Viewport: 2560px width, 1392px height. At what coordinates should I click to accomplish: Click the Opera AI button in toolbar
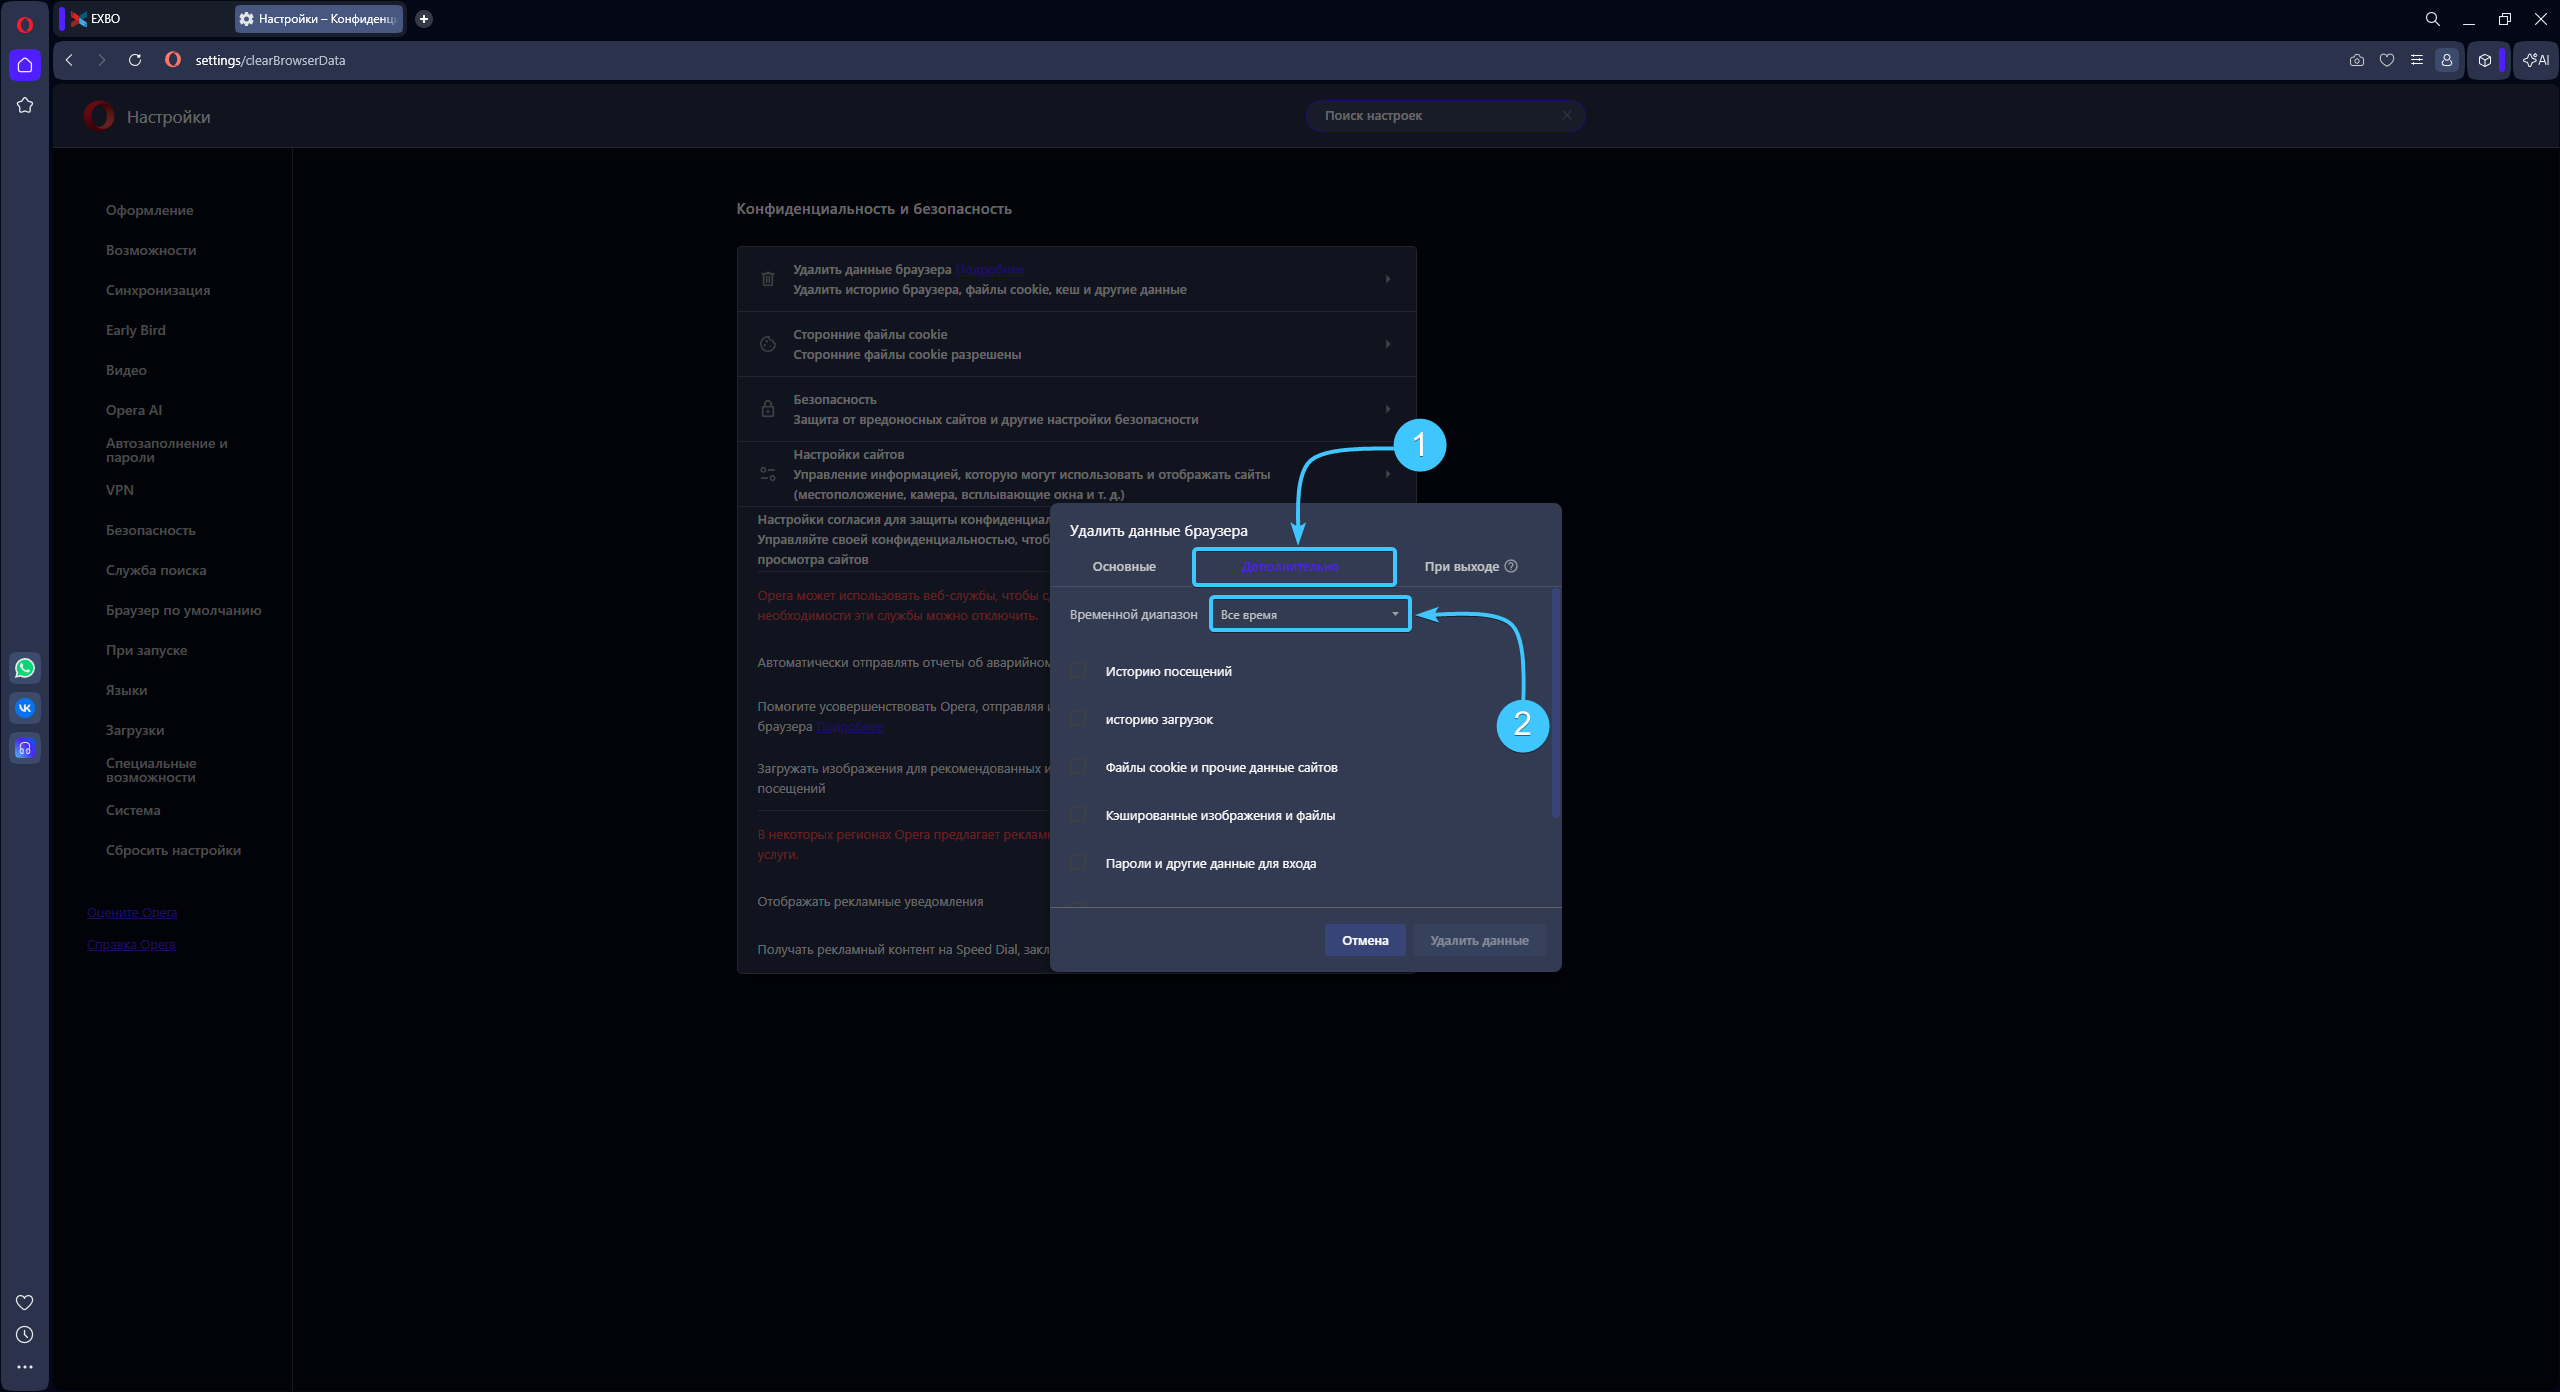click(2537, 60)
